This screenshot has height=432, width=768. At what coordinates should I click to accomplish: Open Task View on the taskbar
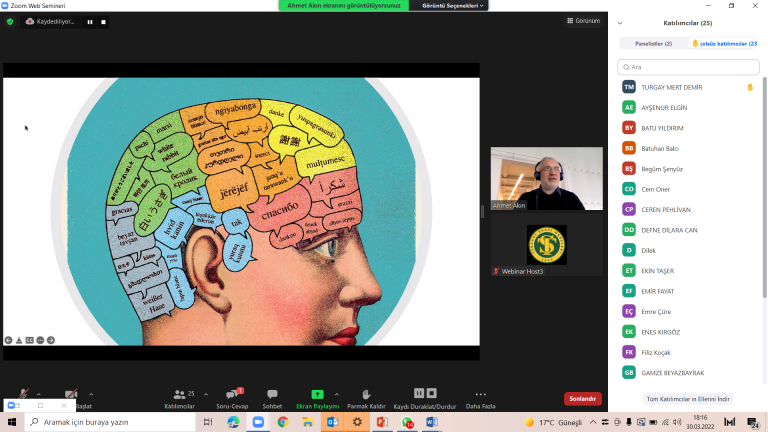pyautogui.click(x=208, y=422)
